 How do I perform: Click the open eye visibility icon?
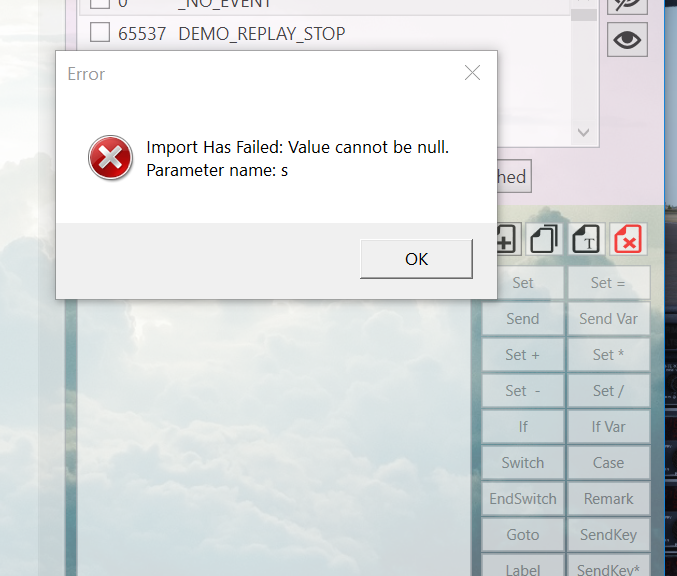[x=627, y=40]
